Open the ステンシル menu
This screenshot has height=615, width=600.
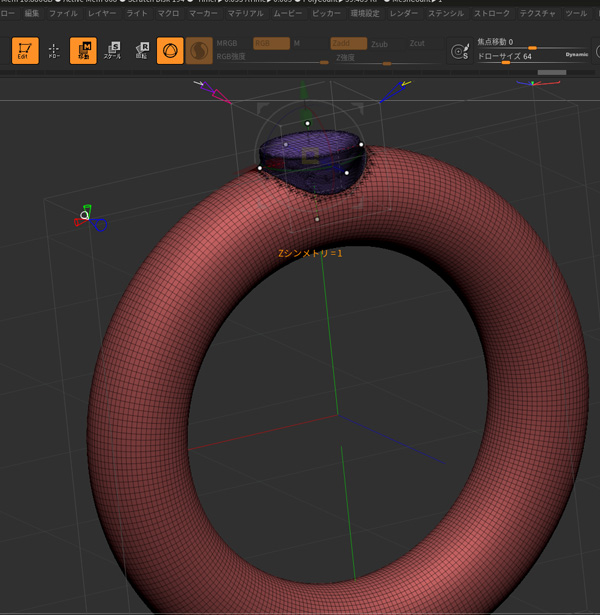point(446,14)
